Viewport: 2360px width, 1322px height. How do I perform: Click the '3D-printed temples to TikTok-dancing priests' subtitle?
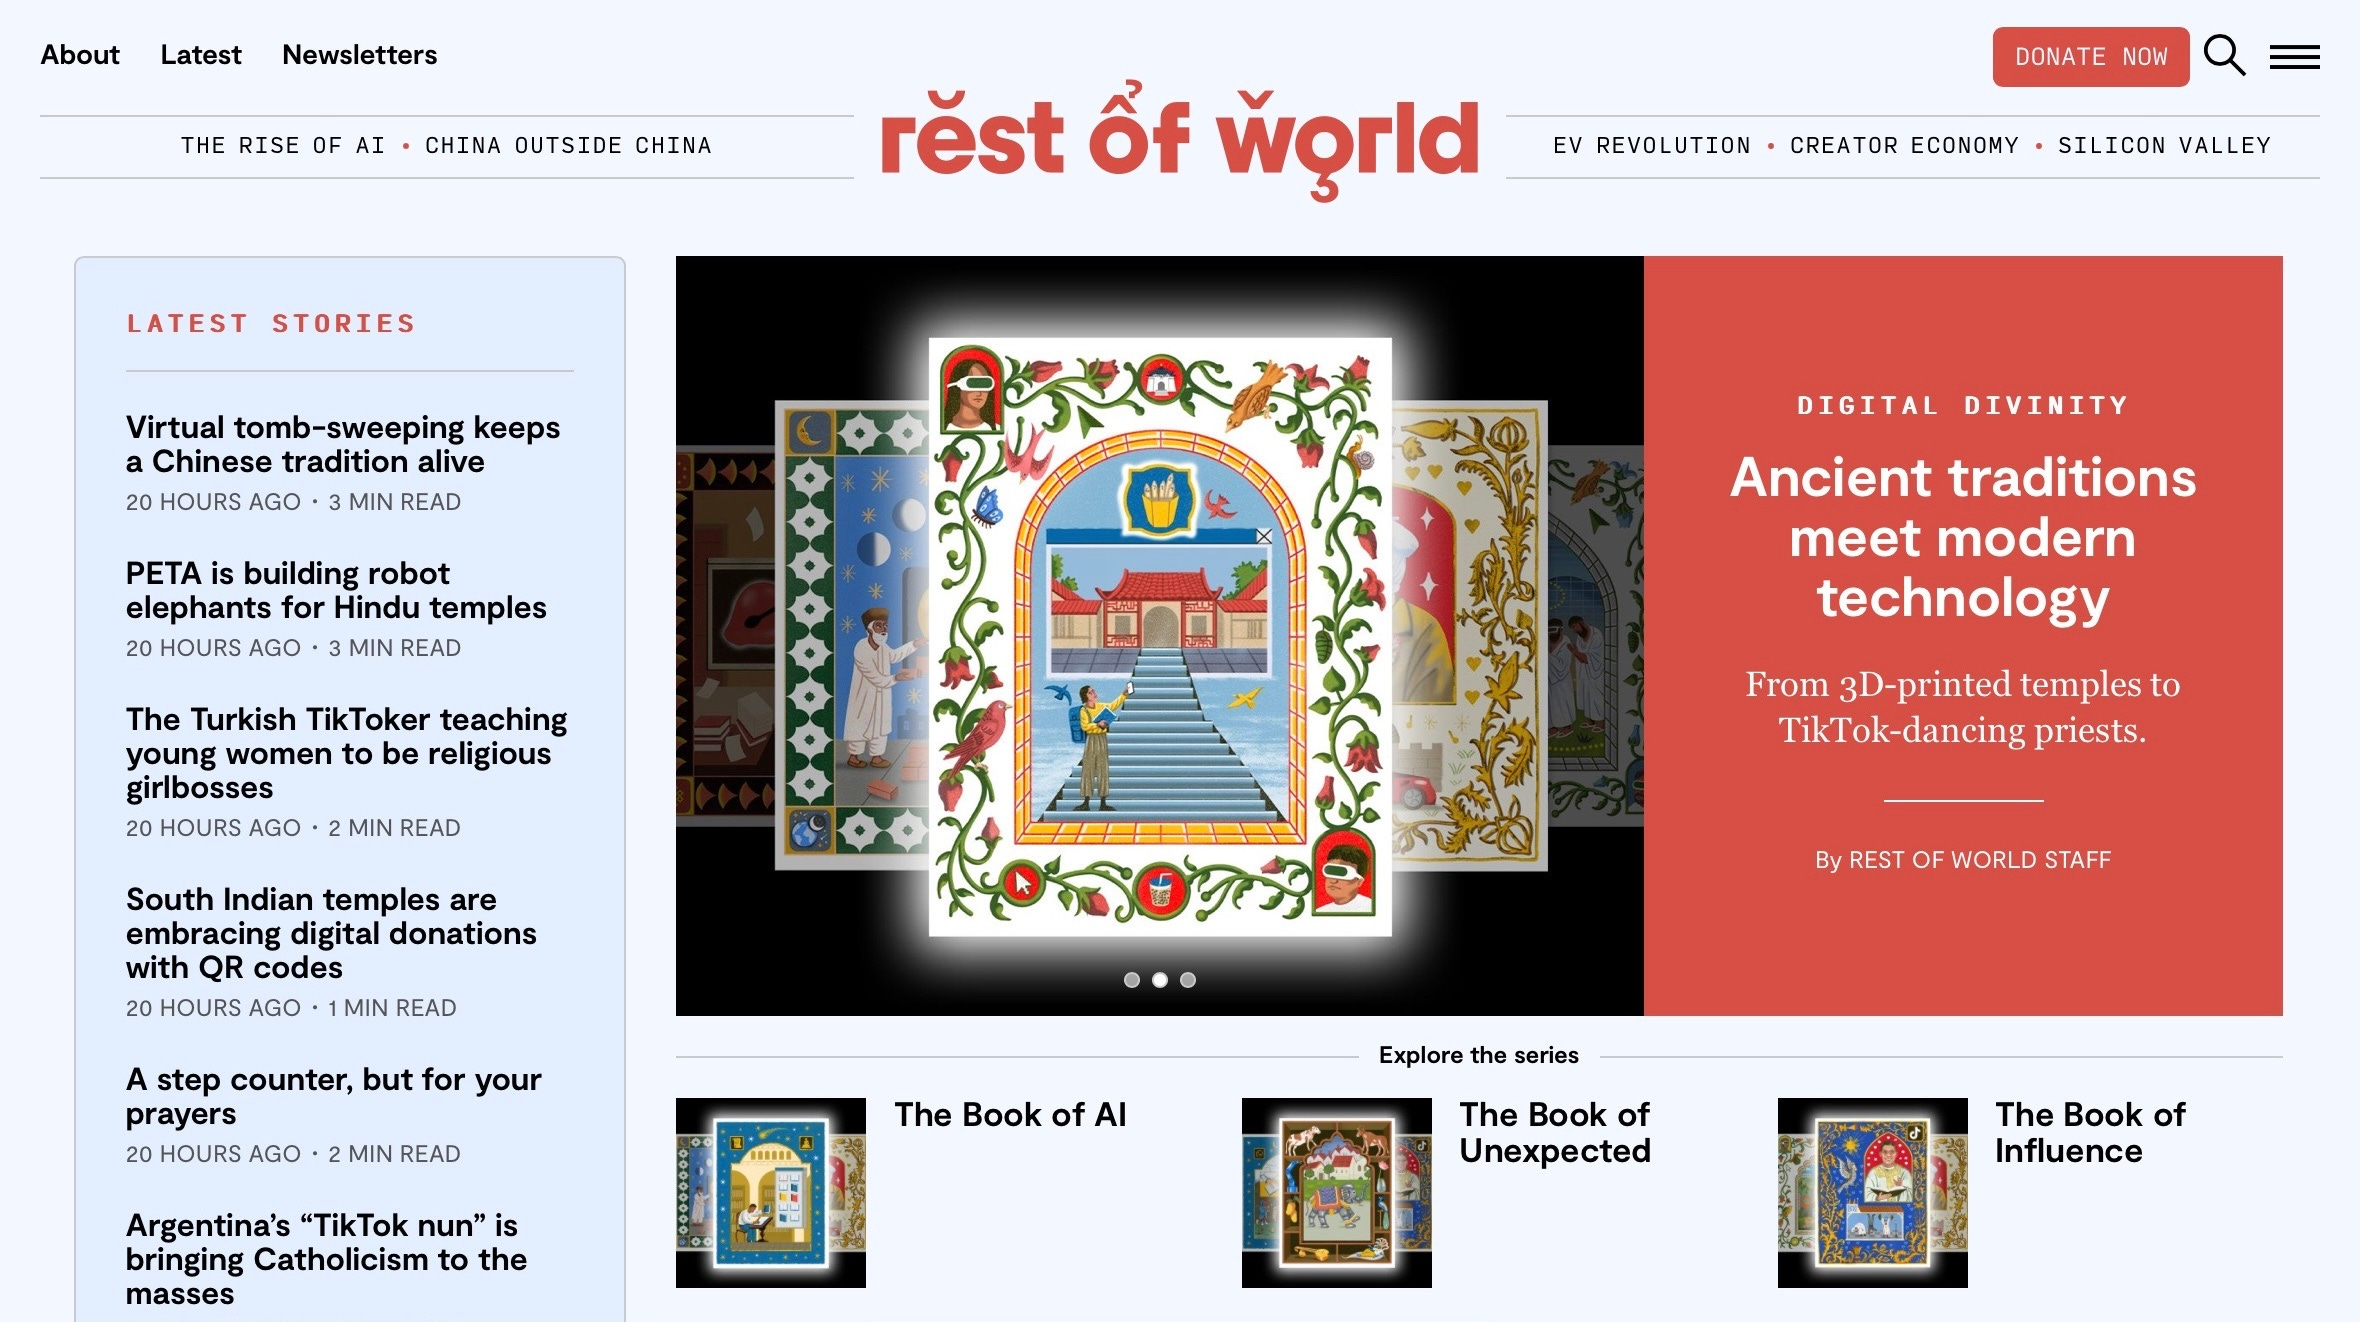[1963, 707]
